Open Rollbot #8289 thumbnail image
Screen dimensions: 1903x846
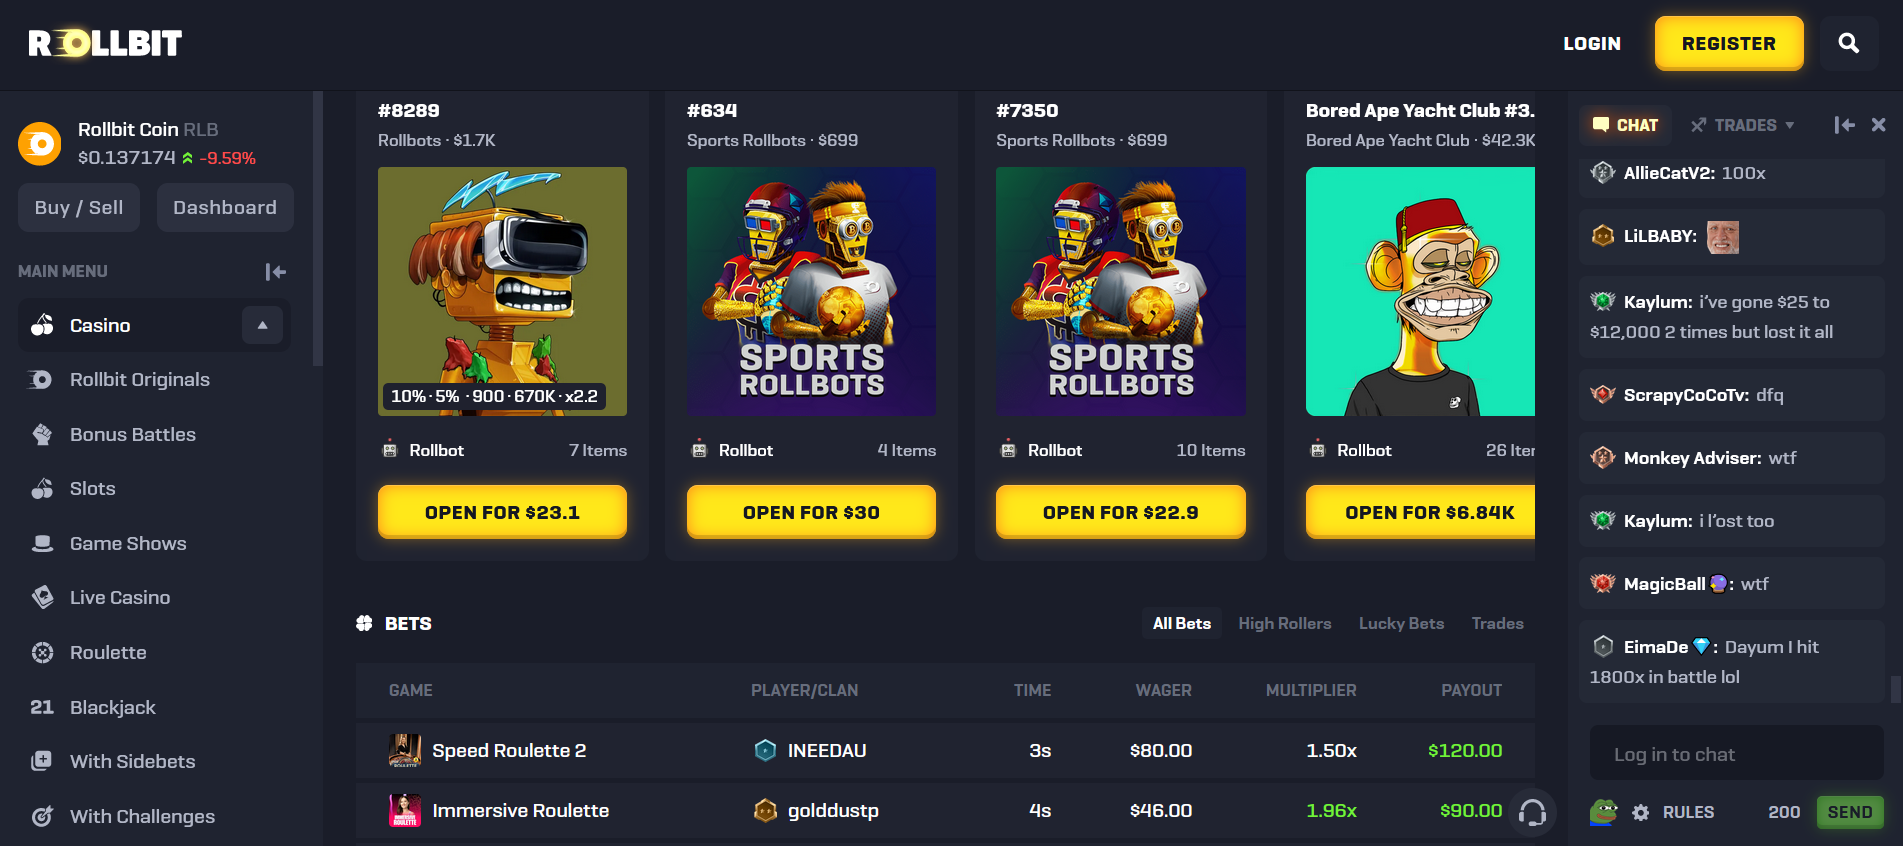point(502,291)
